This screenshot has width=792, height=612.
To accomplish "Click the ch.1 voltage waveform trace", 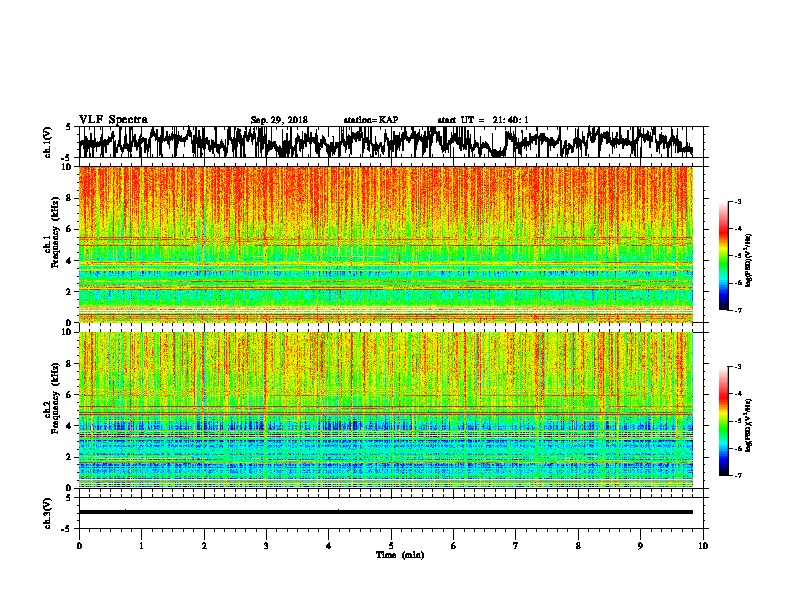I will (386, 142).
